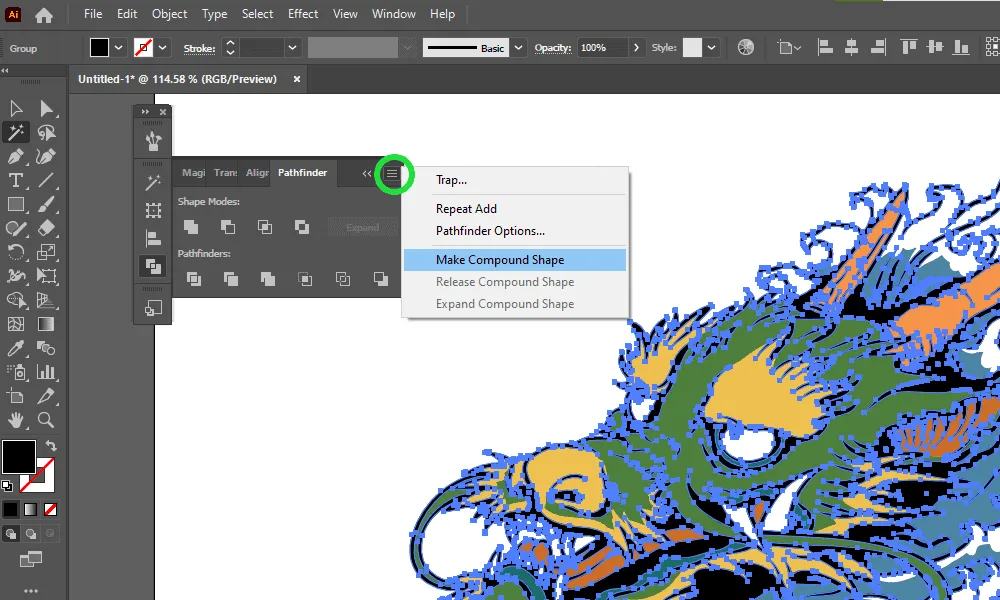1000x600 pixels.
Task: Select the Column Graph tool
Action: pyautogui.click(x=46, y=372)
